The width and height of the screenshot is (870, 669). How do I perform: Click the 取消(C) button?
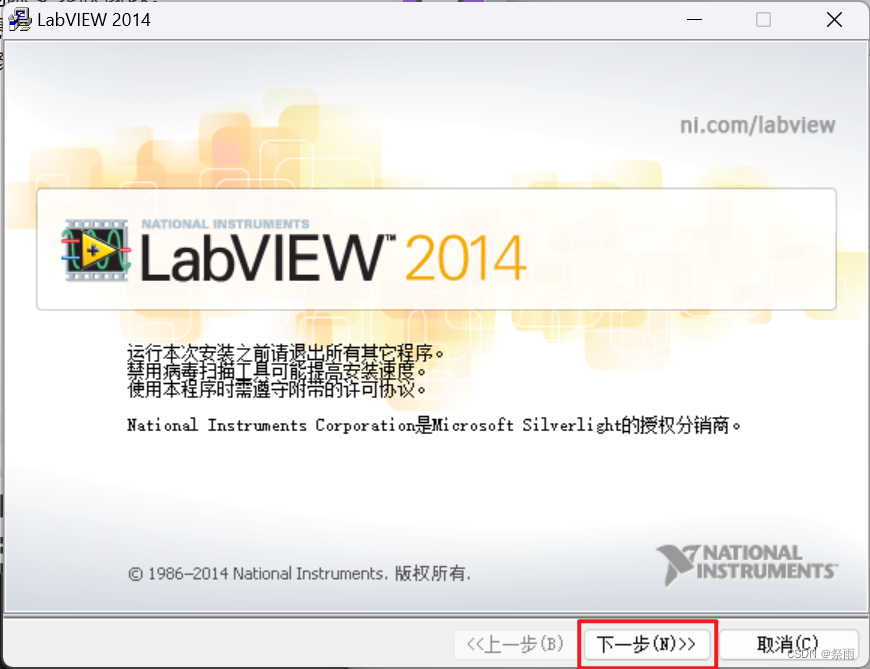[788, 644]
